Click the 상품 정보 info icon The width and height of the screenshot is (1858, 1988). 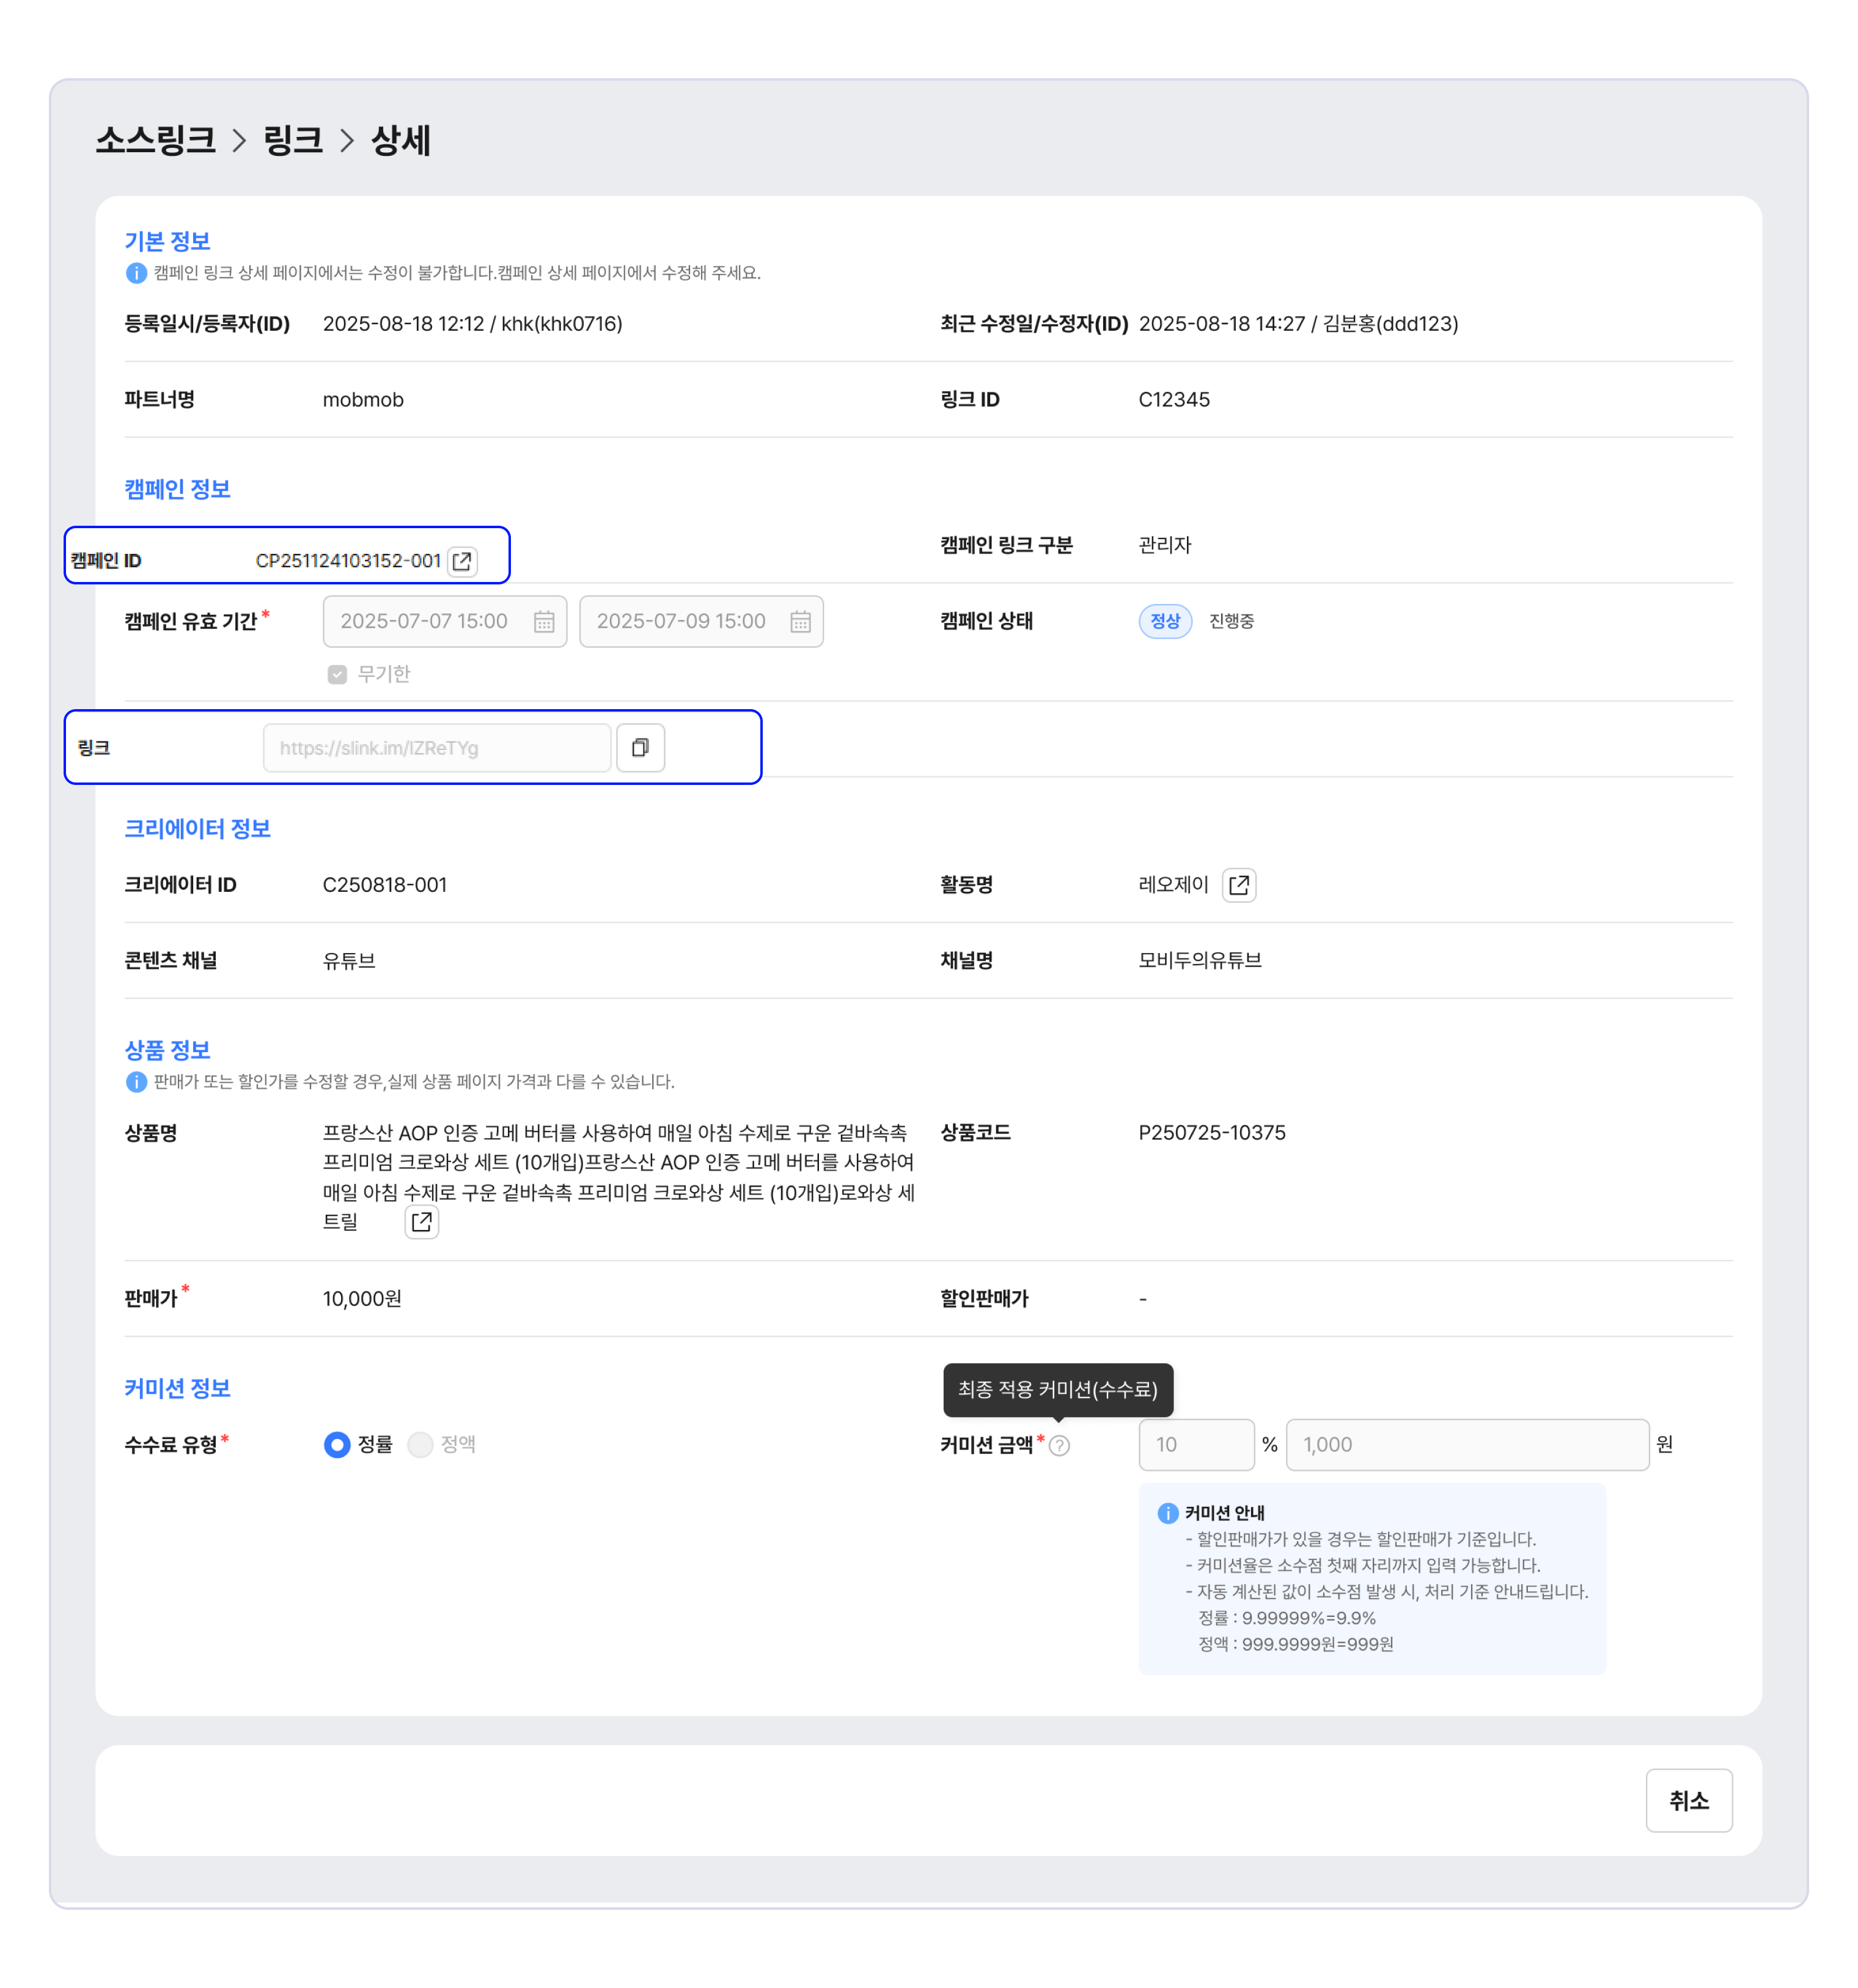click(136, 1082)
